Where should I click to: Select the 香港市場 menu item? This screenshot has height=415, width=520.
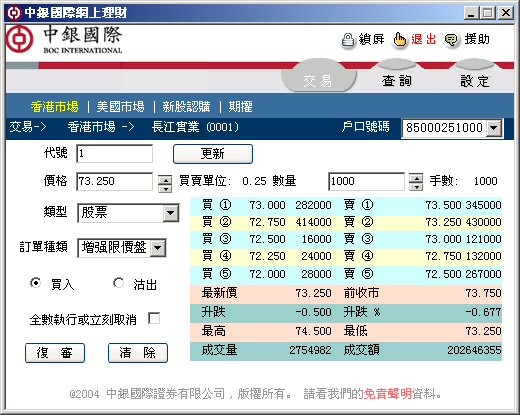tap(55, 107)
